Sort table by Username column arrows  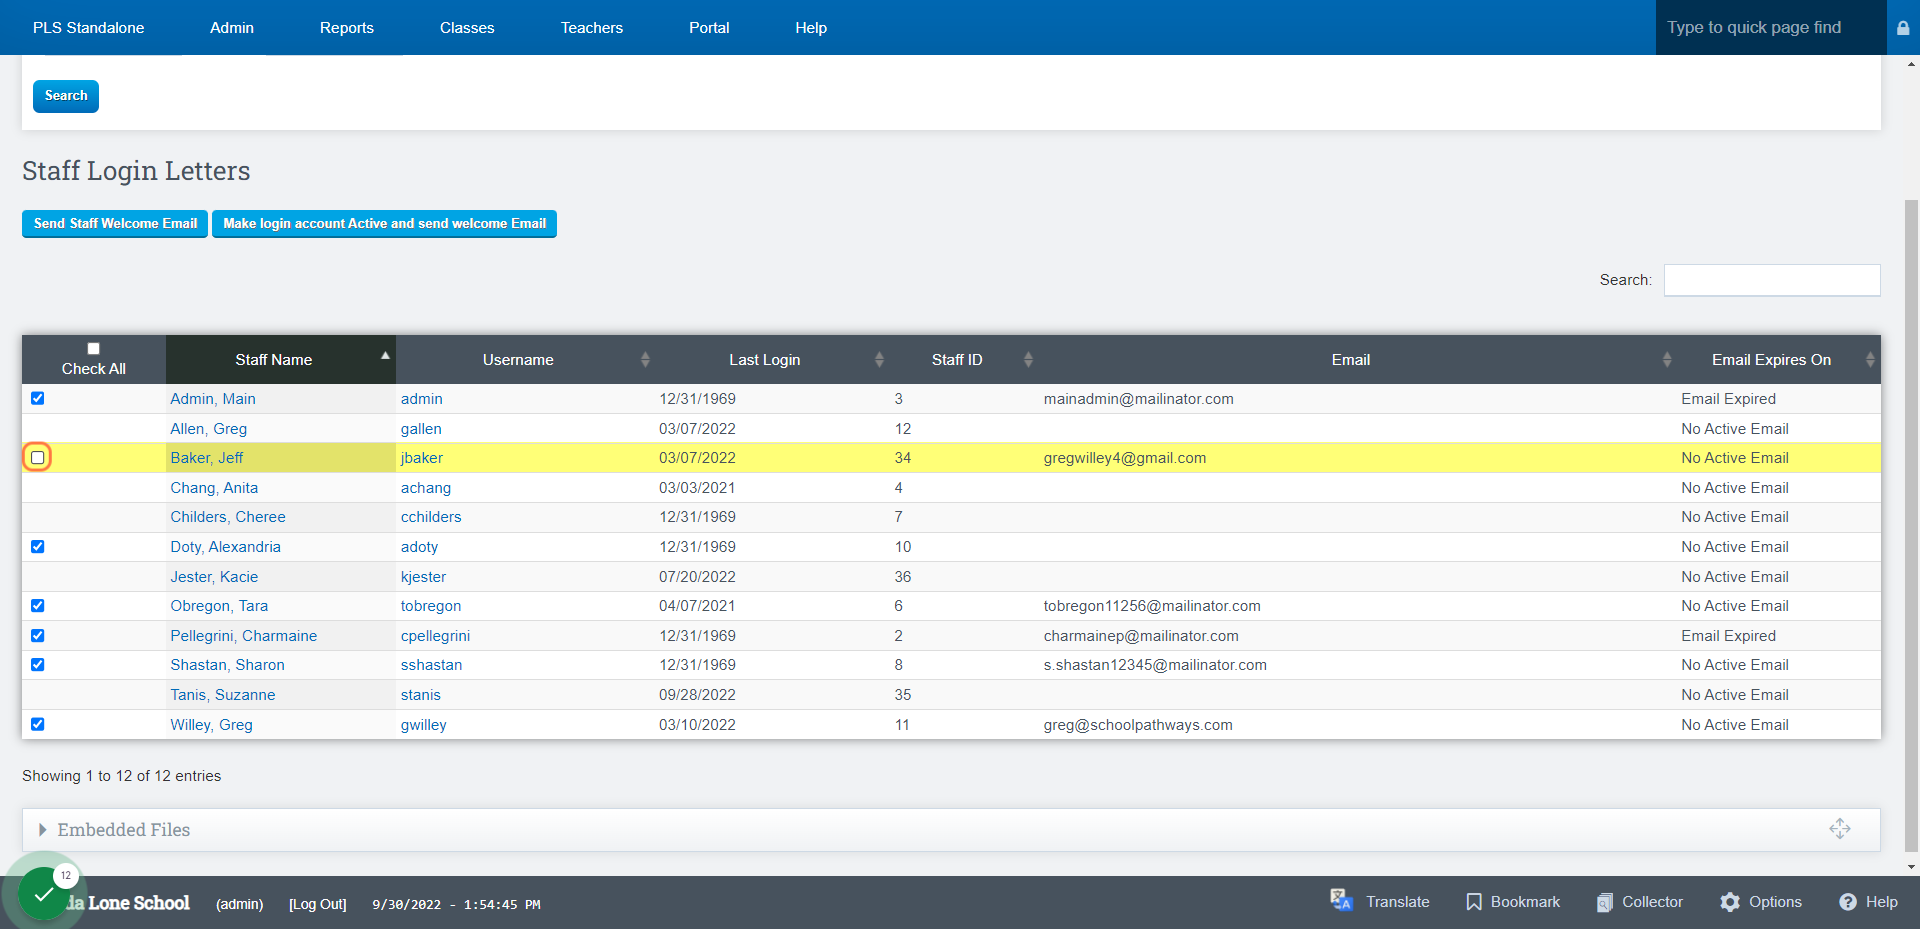(645, 360)
